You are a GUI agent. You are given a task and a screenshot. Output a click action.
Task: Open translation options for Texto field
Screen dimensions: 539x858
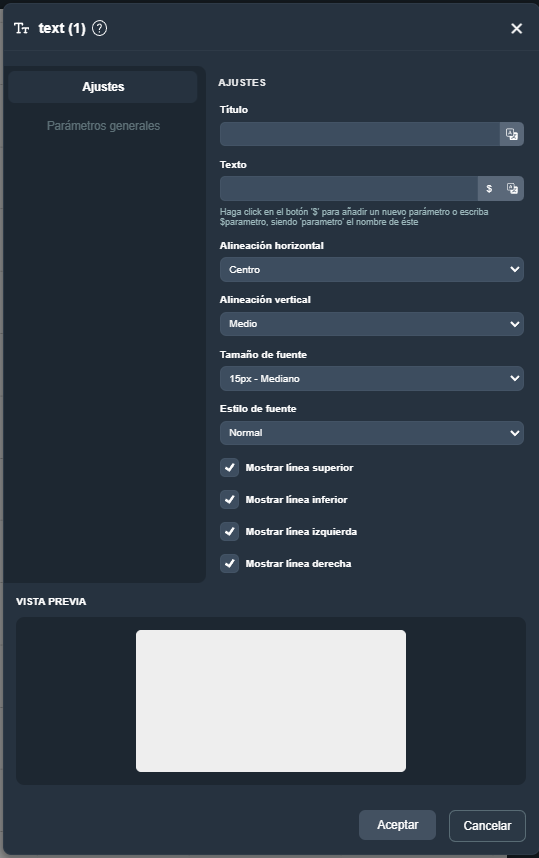pyautogui.click(x=512, y=188)
